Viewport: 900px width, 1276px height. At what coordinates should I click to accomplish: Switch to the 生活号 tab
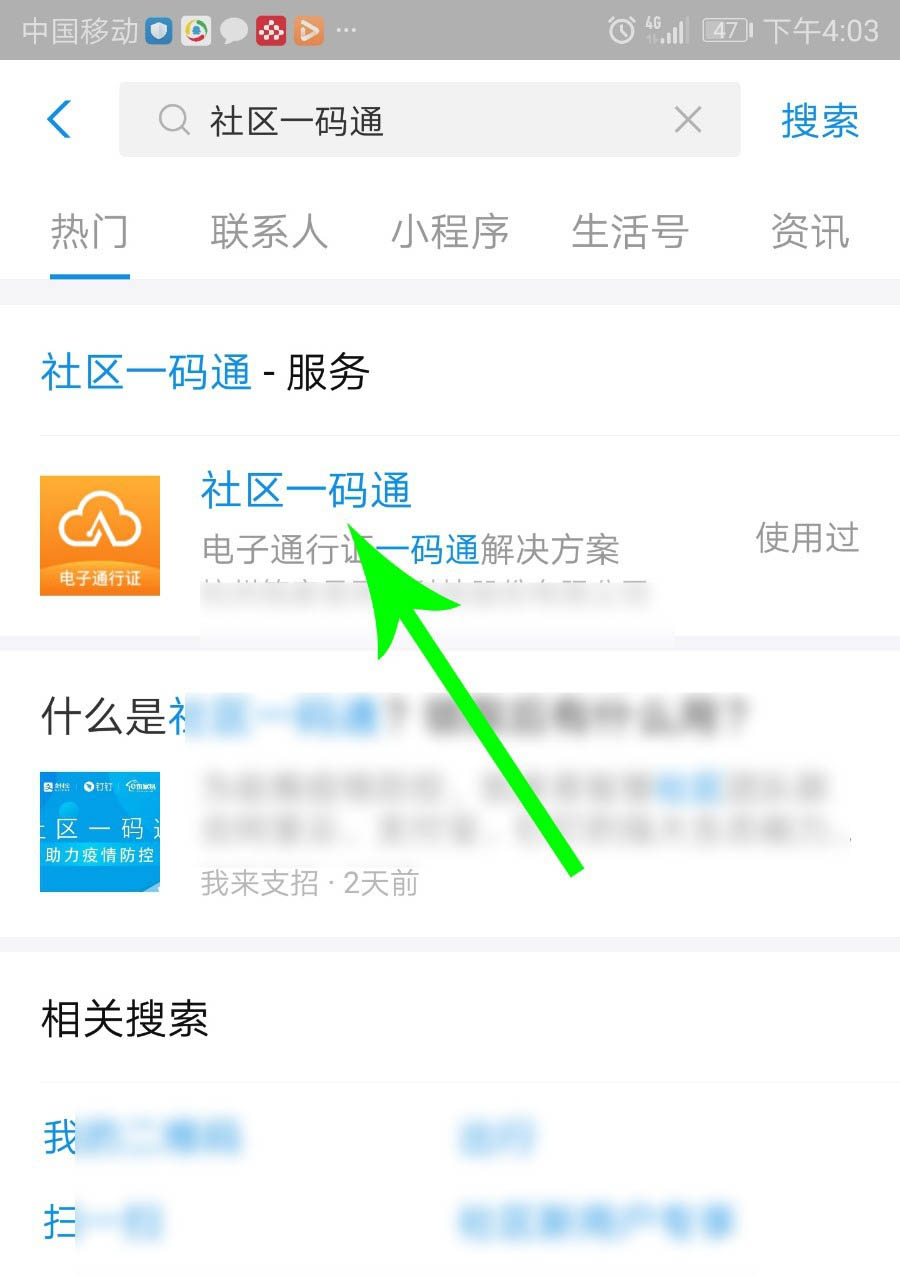pos(630,232)
